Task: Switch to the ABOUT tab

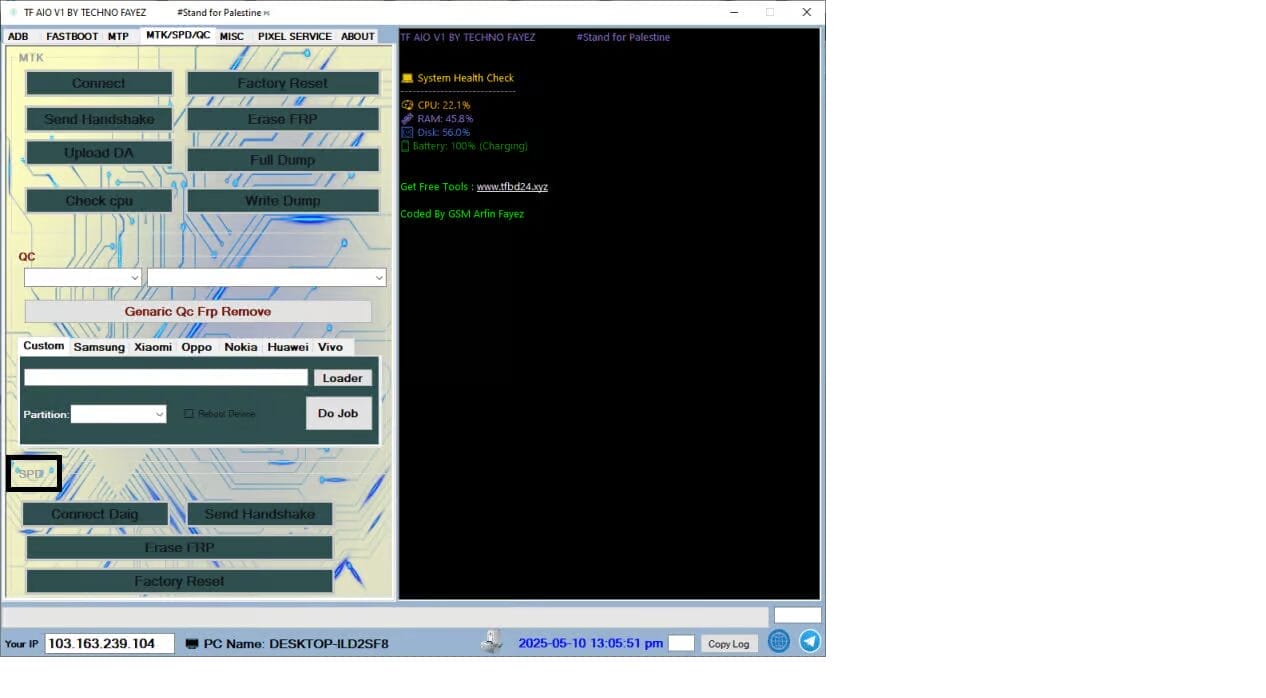Action: [358, 36]
